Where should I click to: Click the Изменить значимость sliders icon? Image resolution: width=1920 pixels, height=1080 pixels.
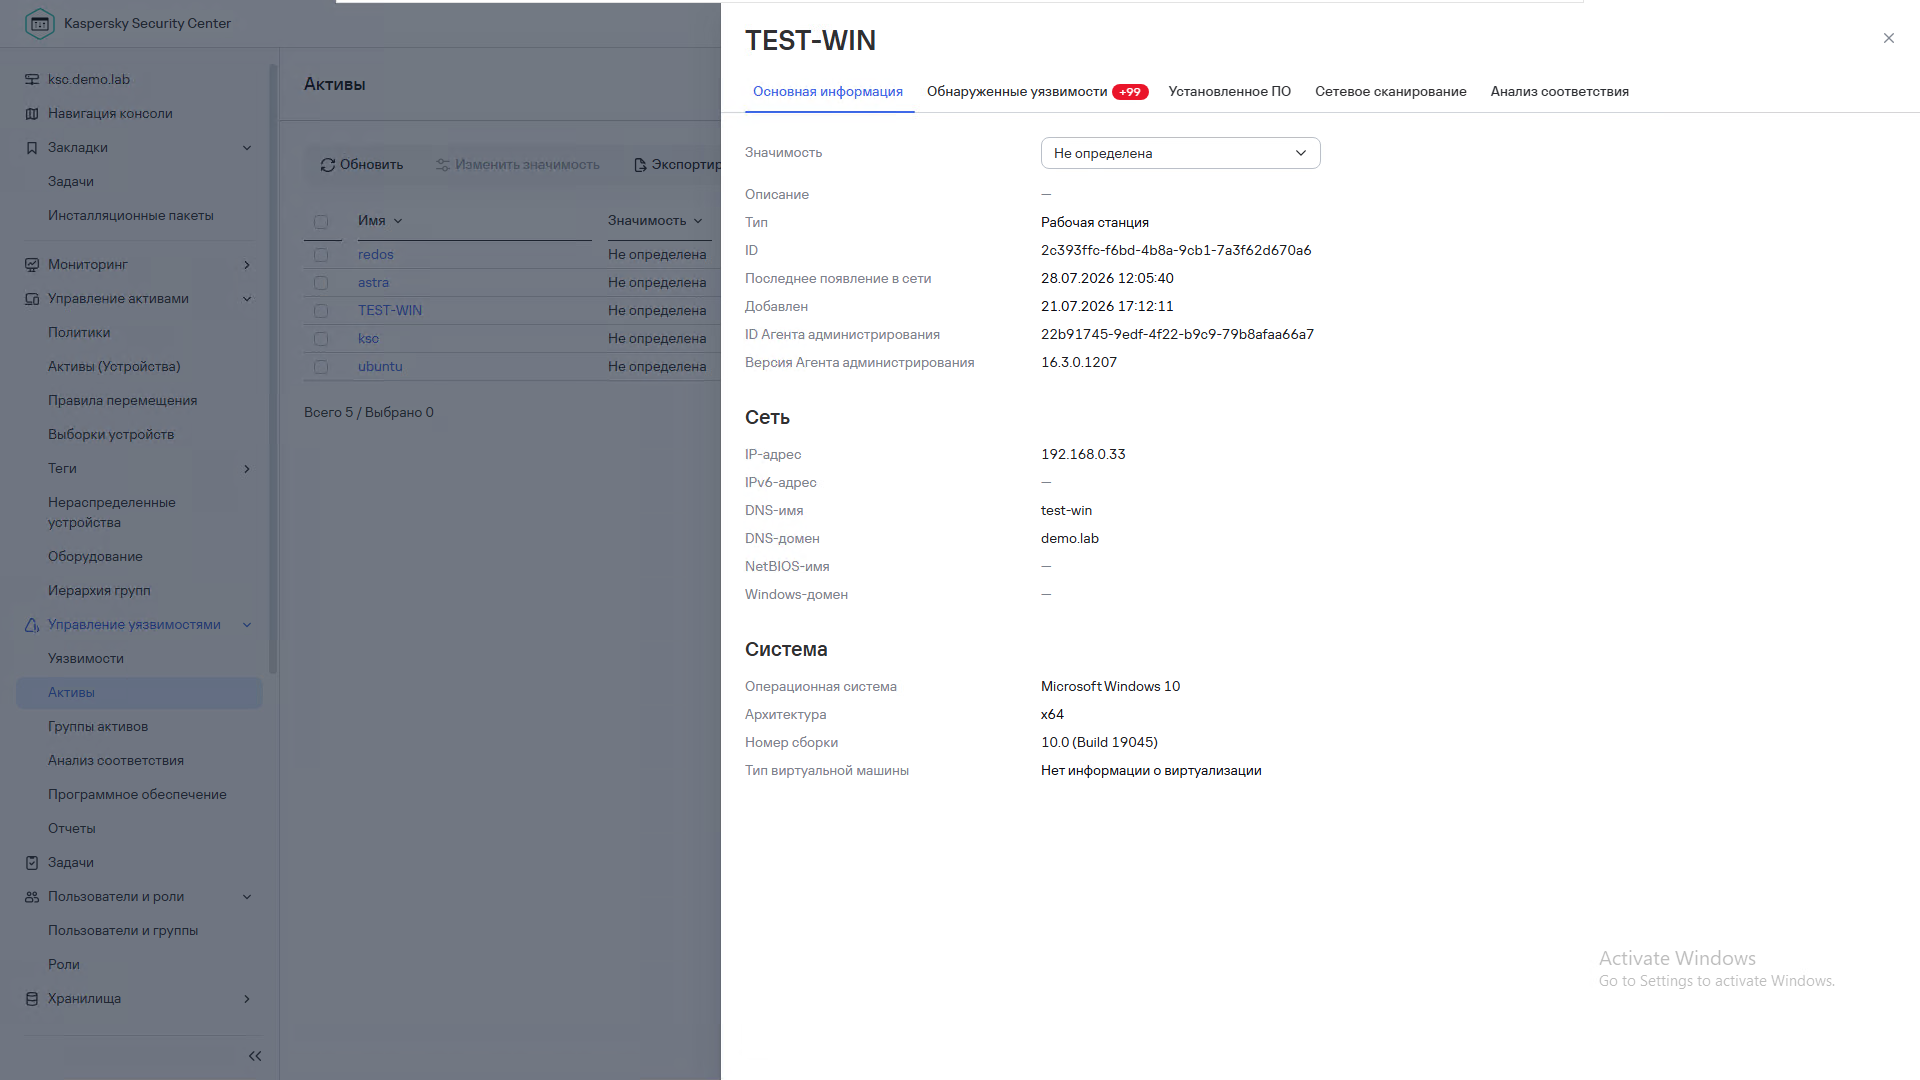pyautogui.click(x=443, y=165)
